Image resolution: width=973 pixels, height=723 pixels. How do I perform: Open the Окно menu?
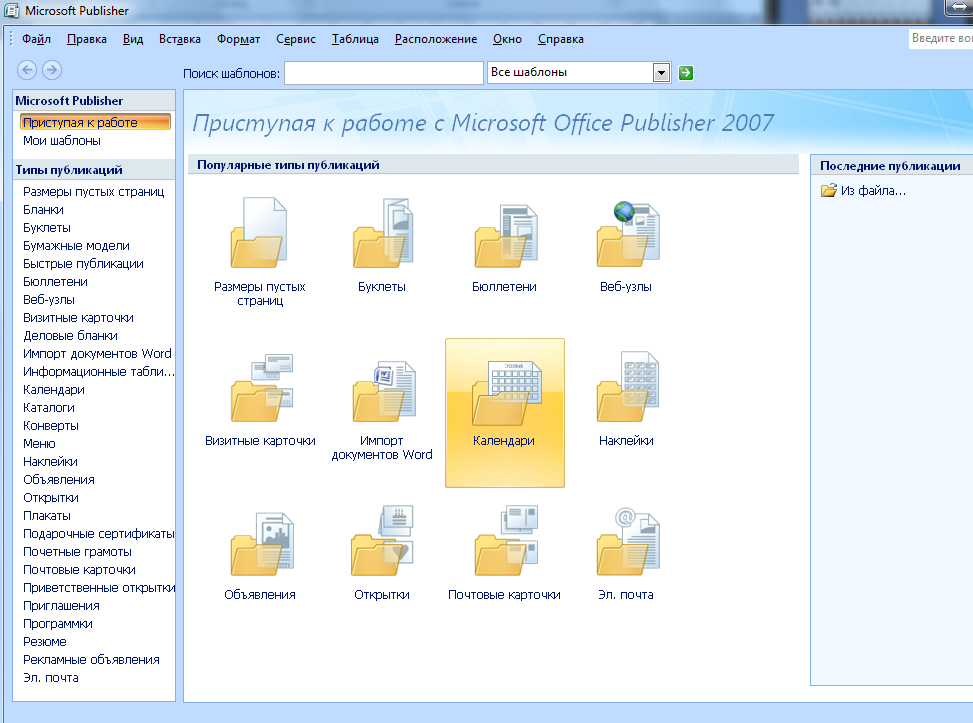(508, 39)
